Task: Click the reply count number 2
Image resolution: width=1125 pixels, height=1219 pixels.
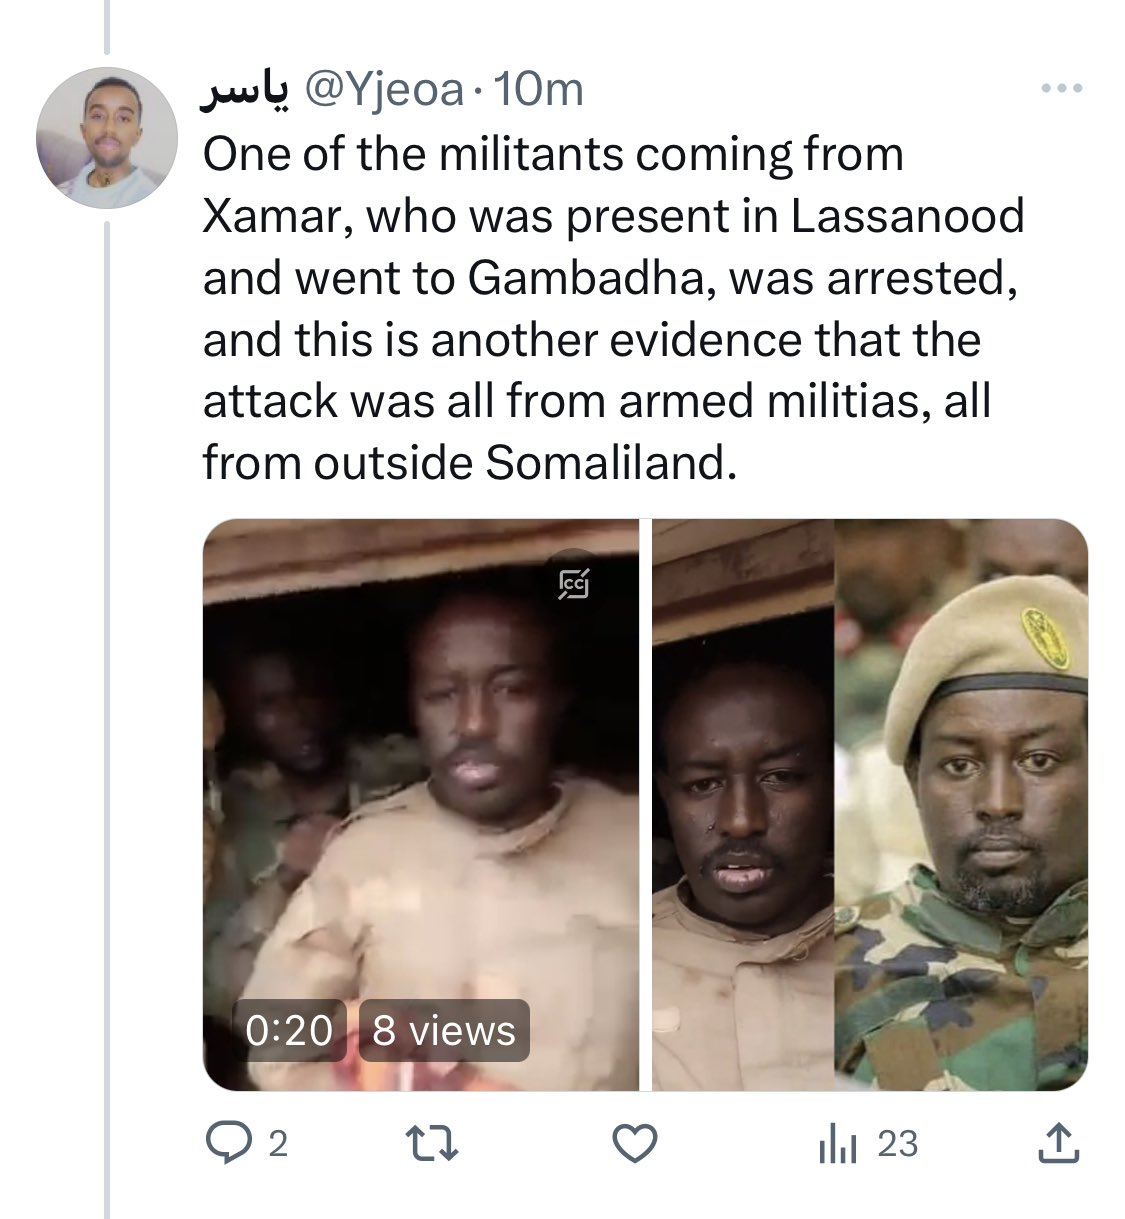Action: [x=279, y=1144]
